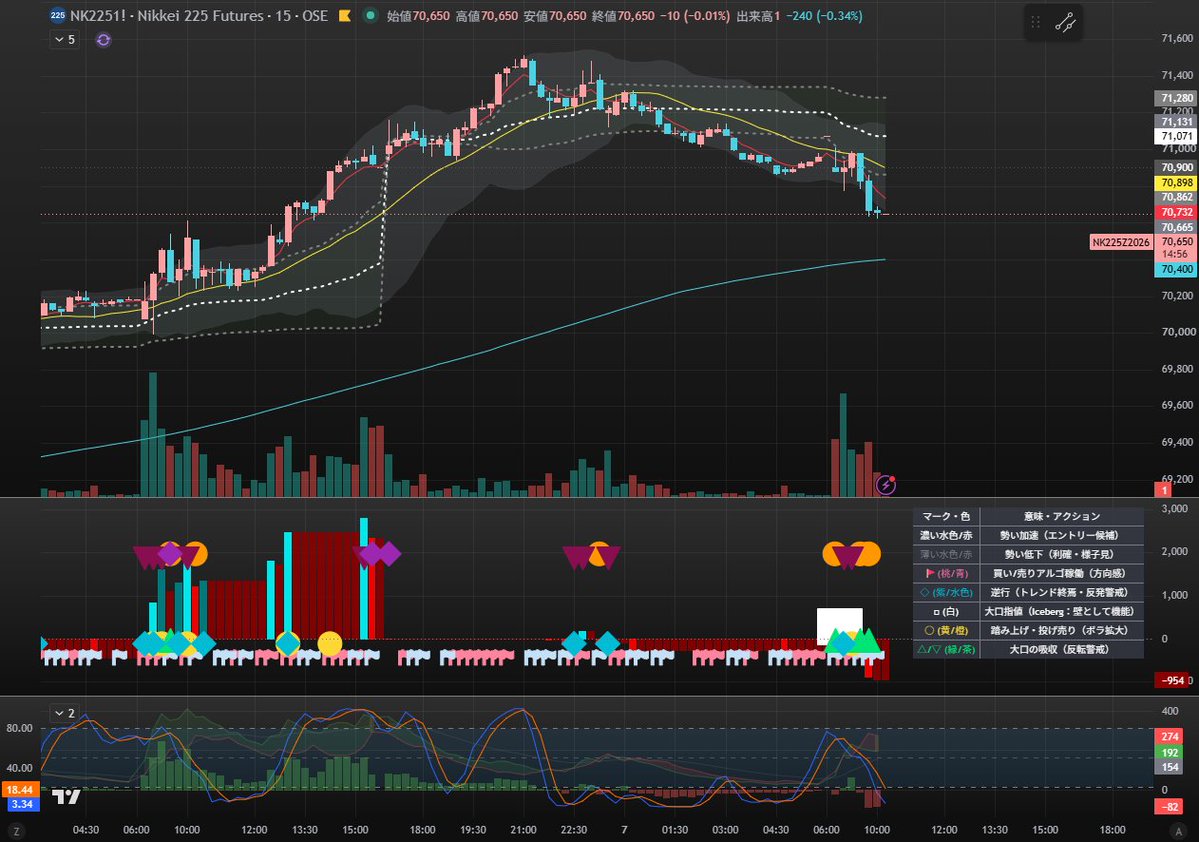Click the Z button at bottom left

[16, 831]
